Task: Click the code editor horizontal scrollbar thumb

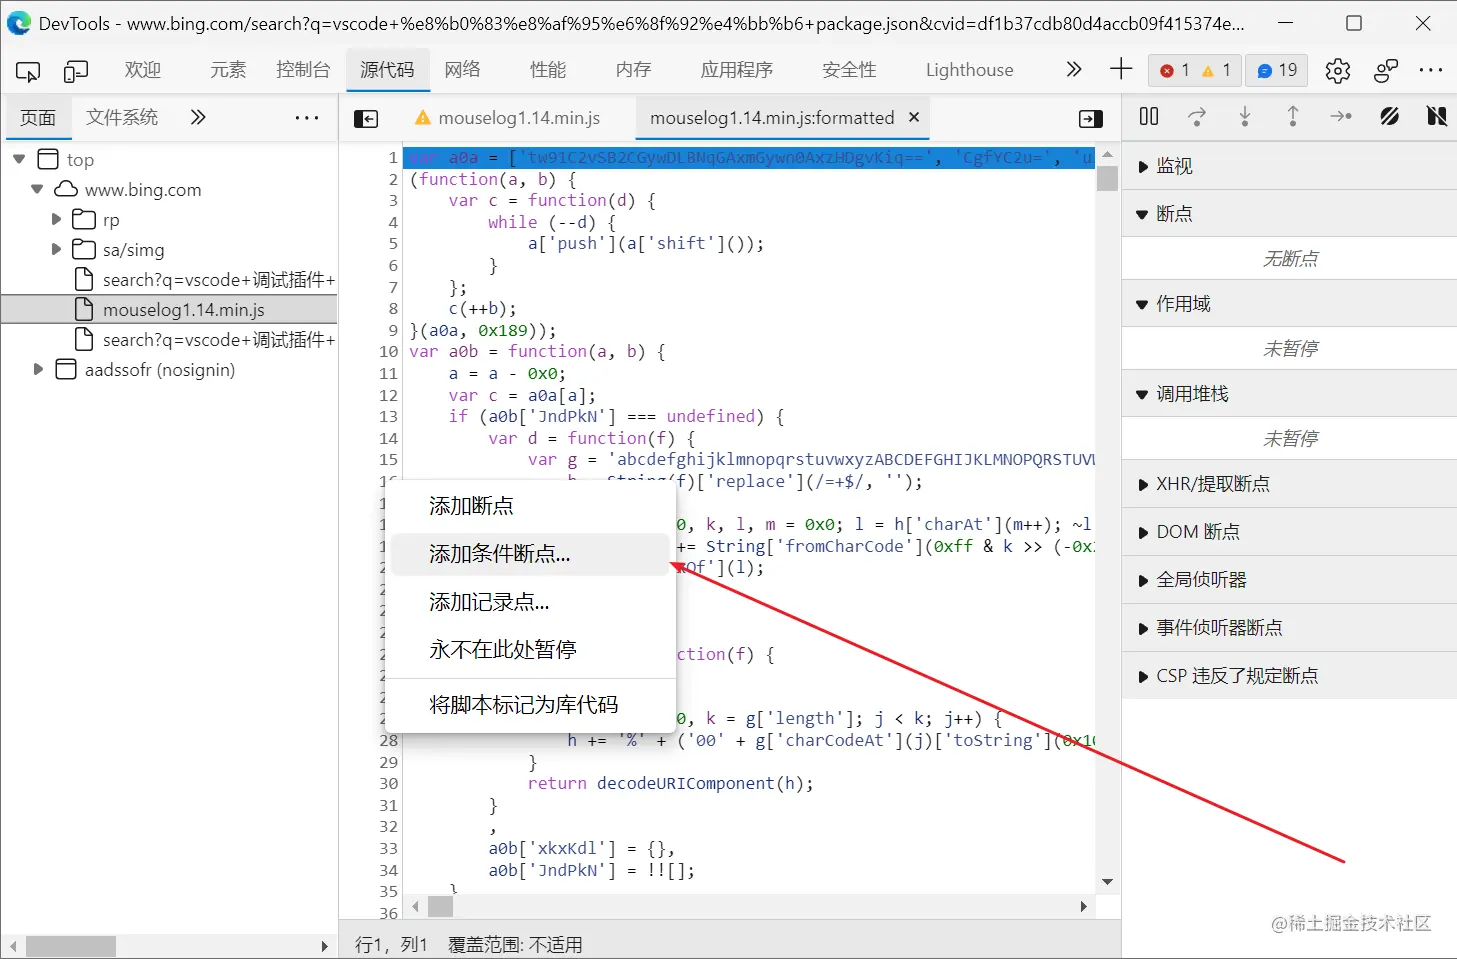Action: tap(441, 906)
